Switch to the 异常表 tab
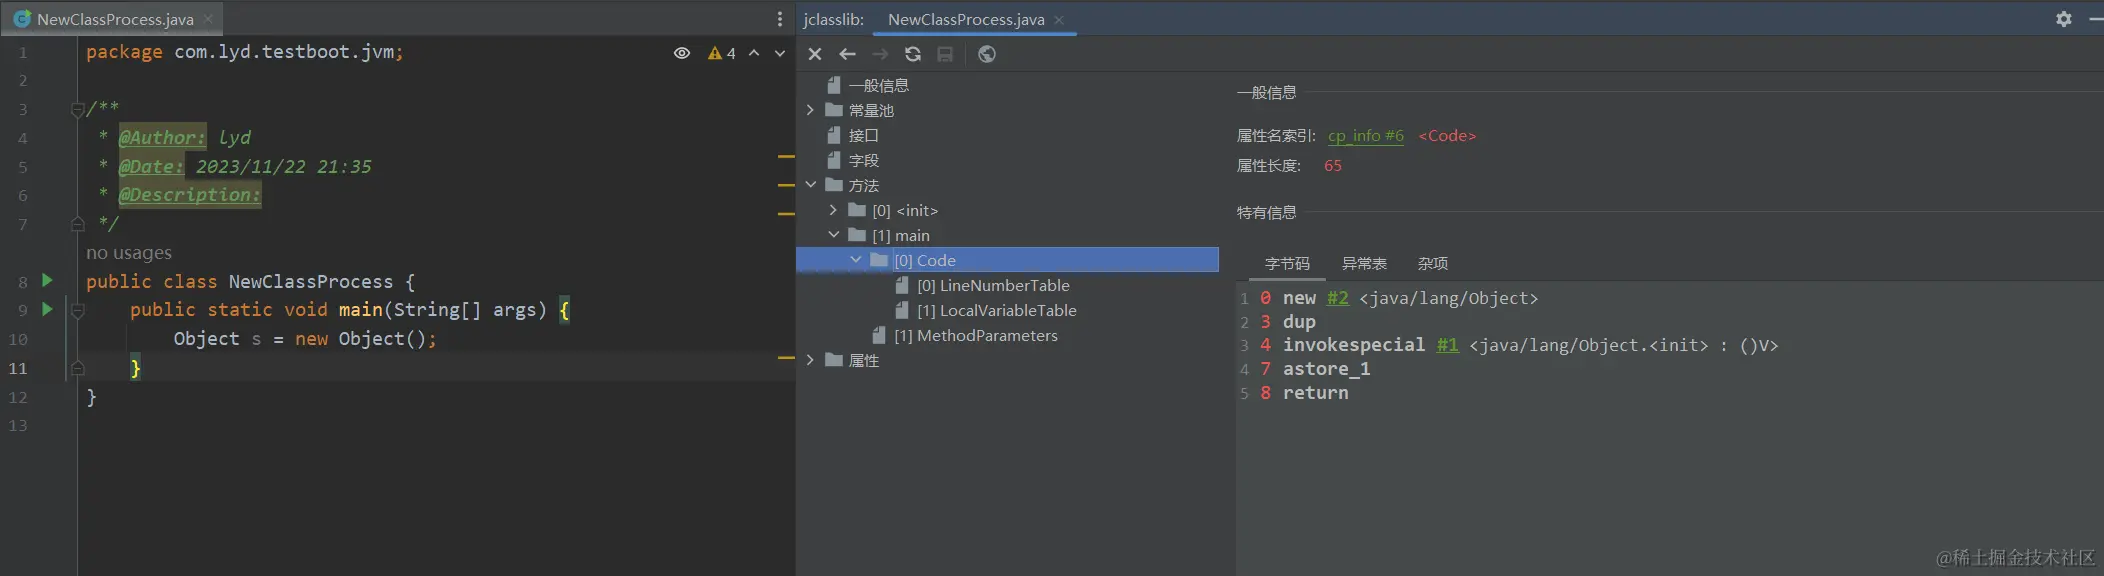Image resolution: width=2104 pixels, height=576 pixels. click(x=1364, y=263)
